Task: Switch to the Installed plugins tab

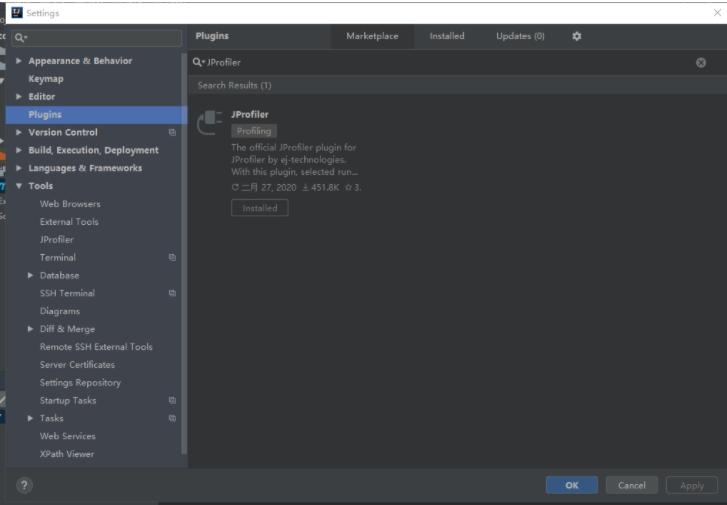Action: (447, 36)
